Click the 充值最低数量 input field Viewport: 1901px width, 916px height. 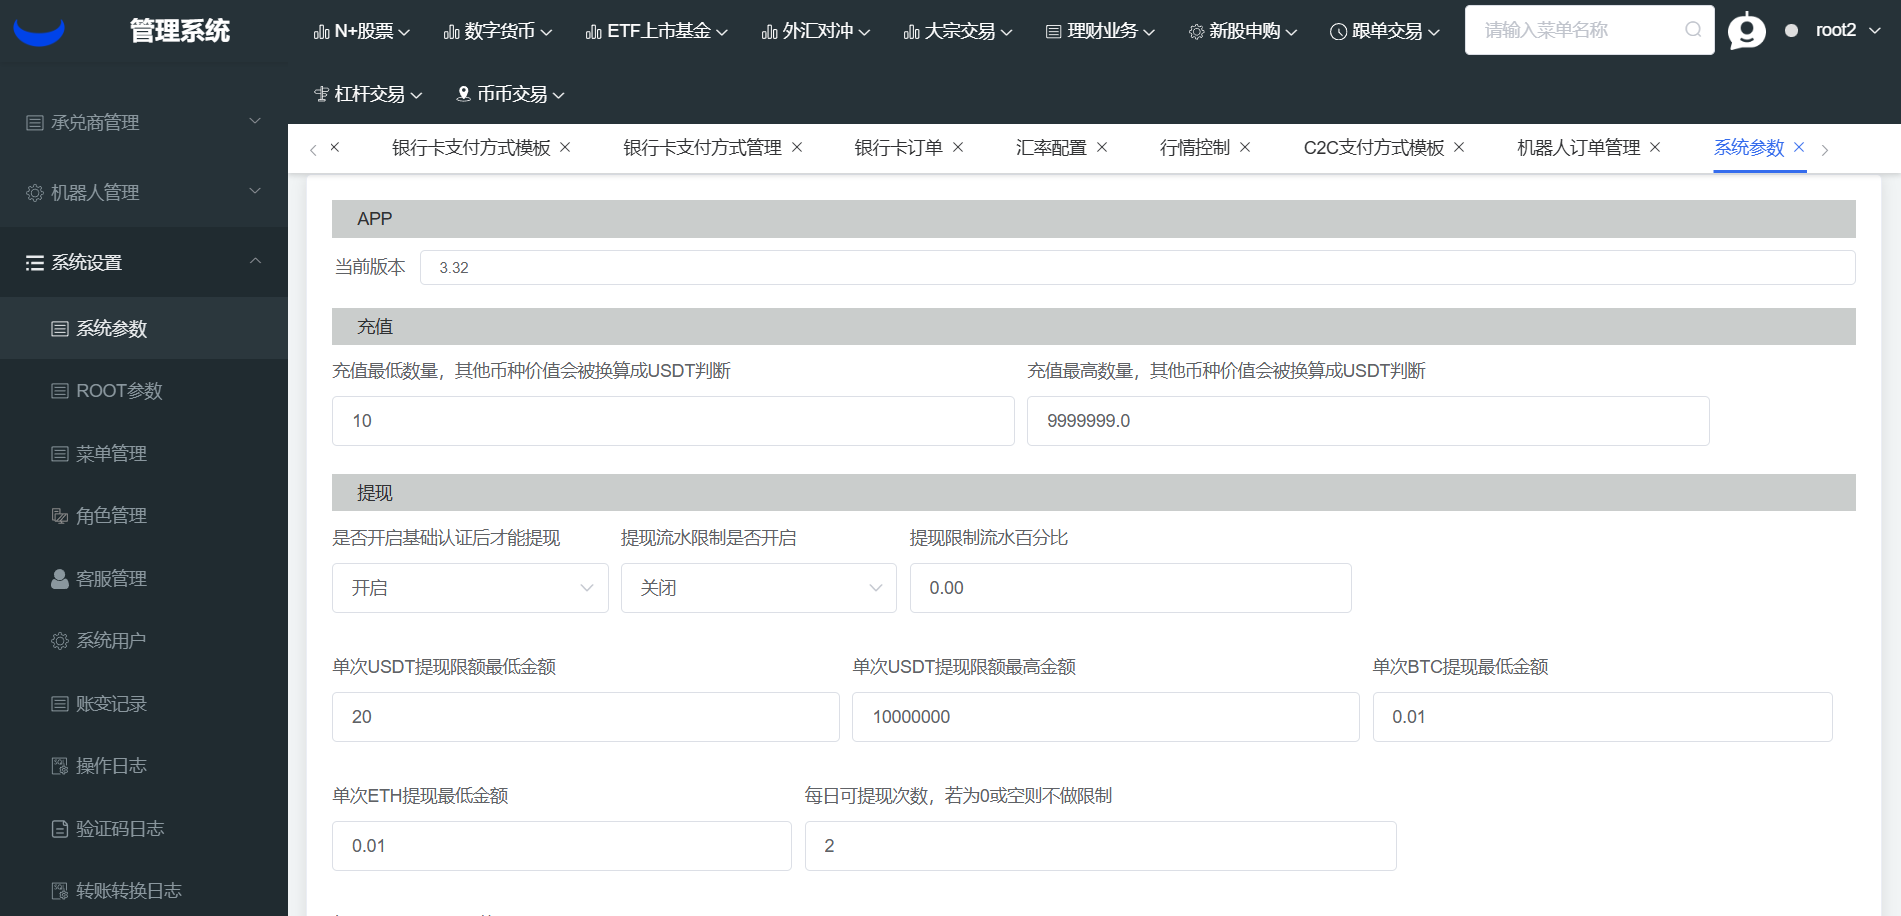672,421
